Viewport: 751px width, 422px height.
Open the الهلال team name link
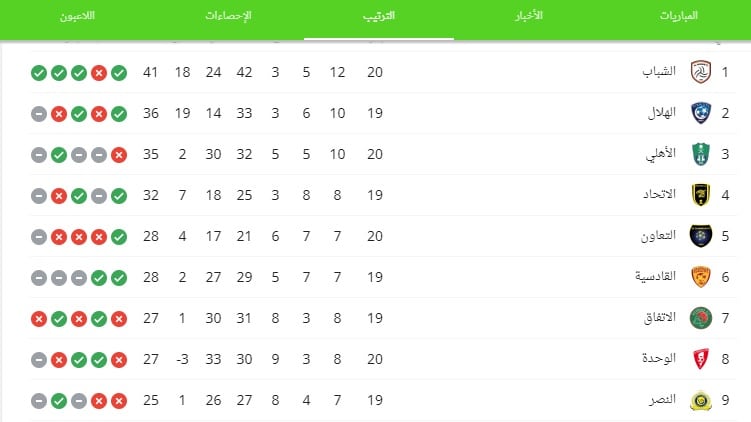pos(661,113)
